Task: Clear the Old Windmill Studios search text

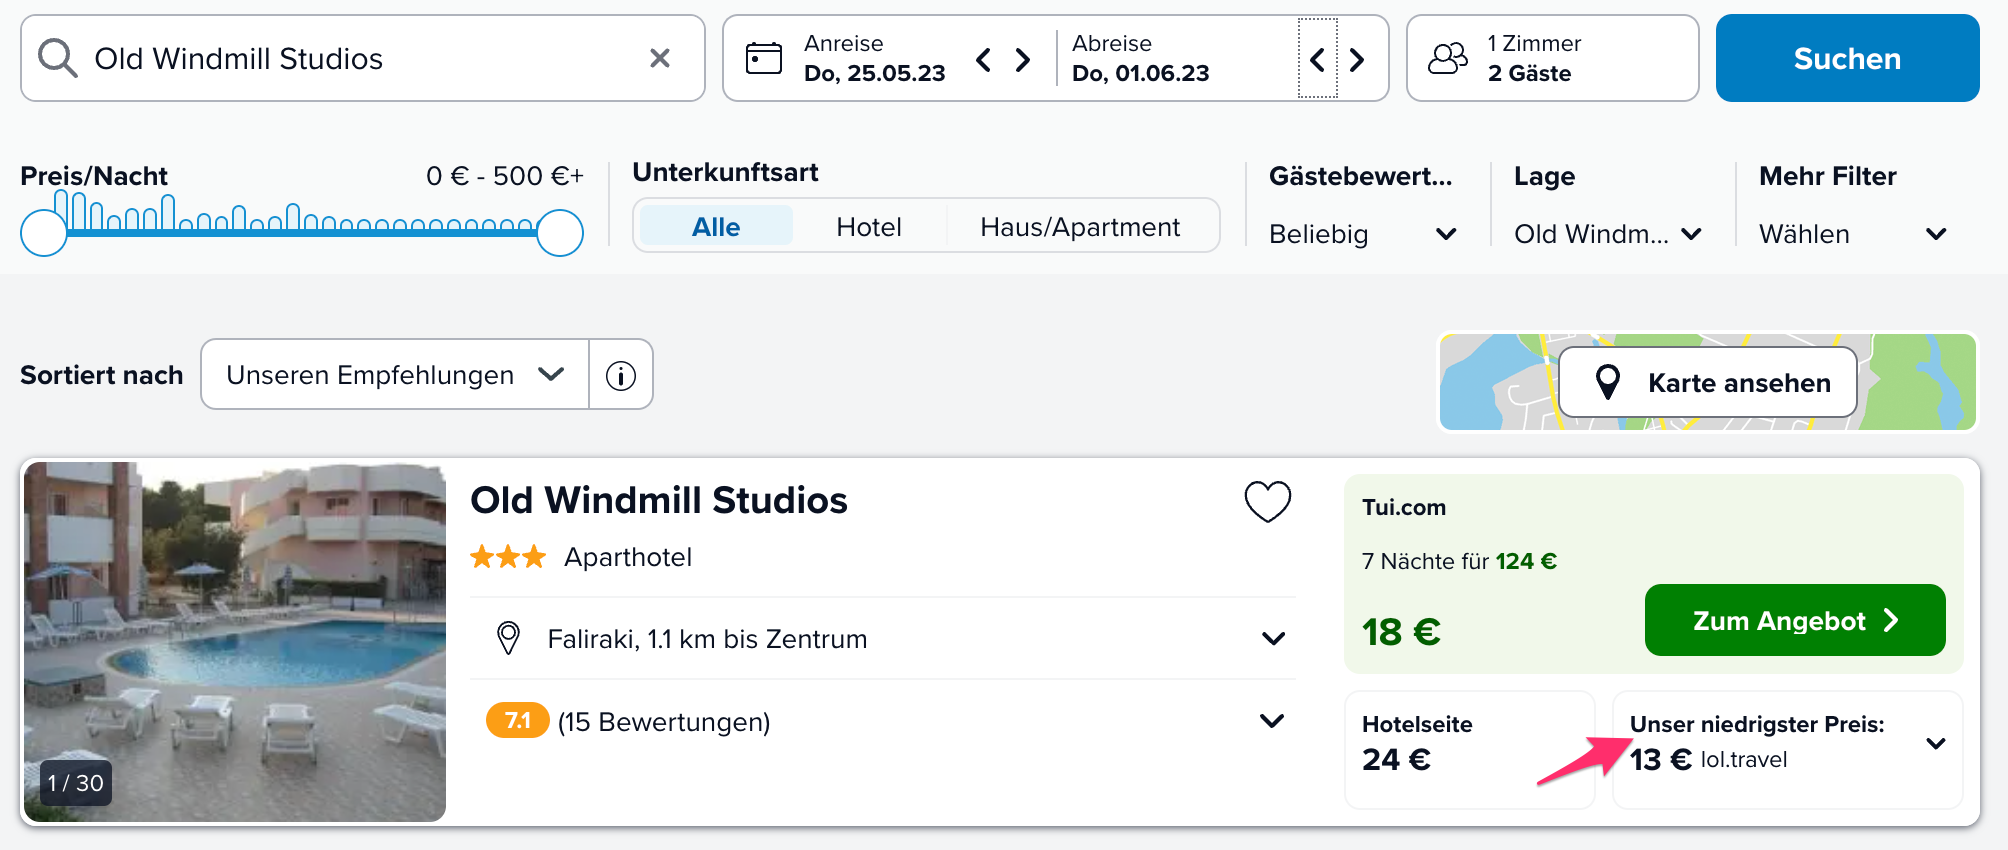Action: point(659,58)
